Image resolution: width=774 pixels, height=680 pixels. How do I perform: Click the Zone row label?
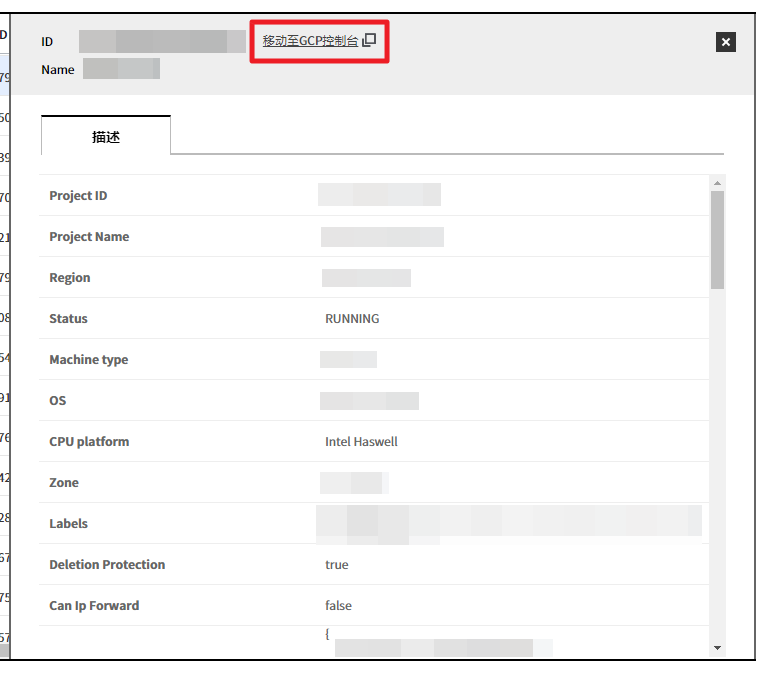(x=64, y=483)
